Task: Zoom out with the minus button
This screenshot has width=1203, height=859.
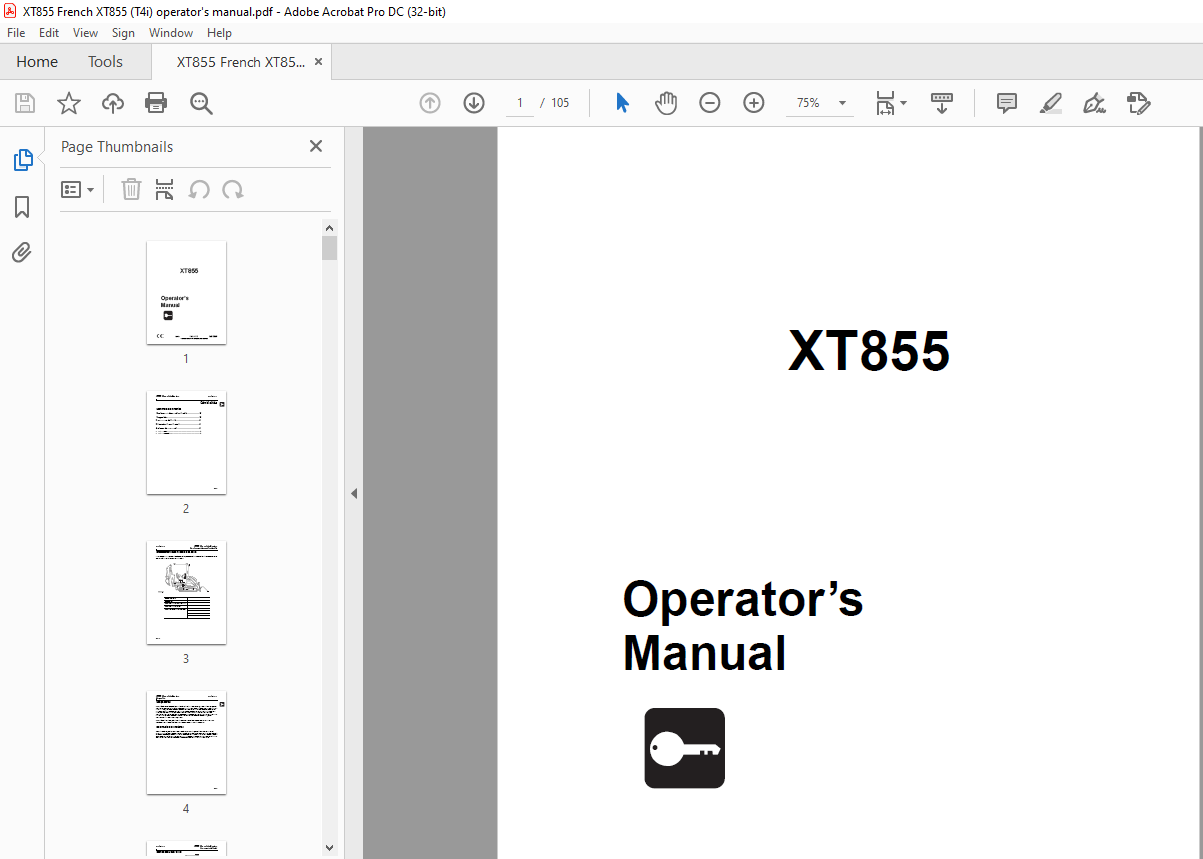Action: 710,103
